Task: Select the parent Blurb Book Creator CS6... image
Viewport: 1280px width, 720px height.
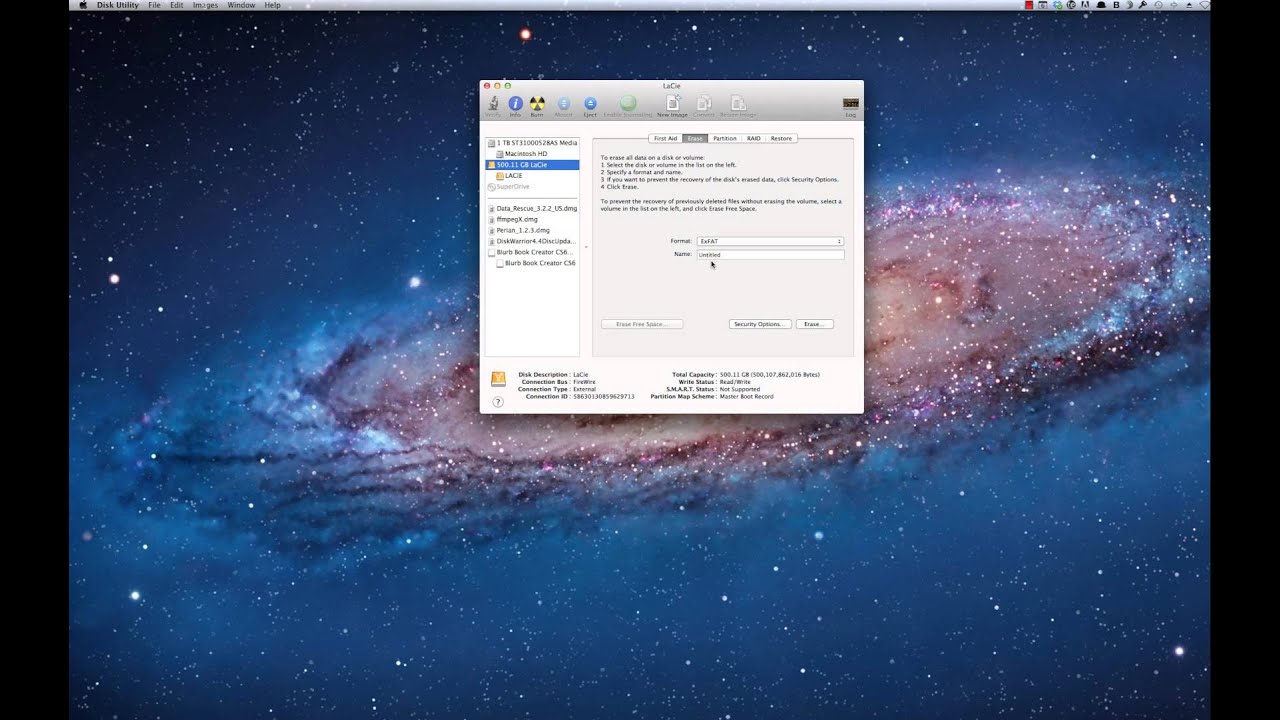Action: (x=532, y=252)
